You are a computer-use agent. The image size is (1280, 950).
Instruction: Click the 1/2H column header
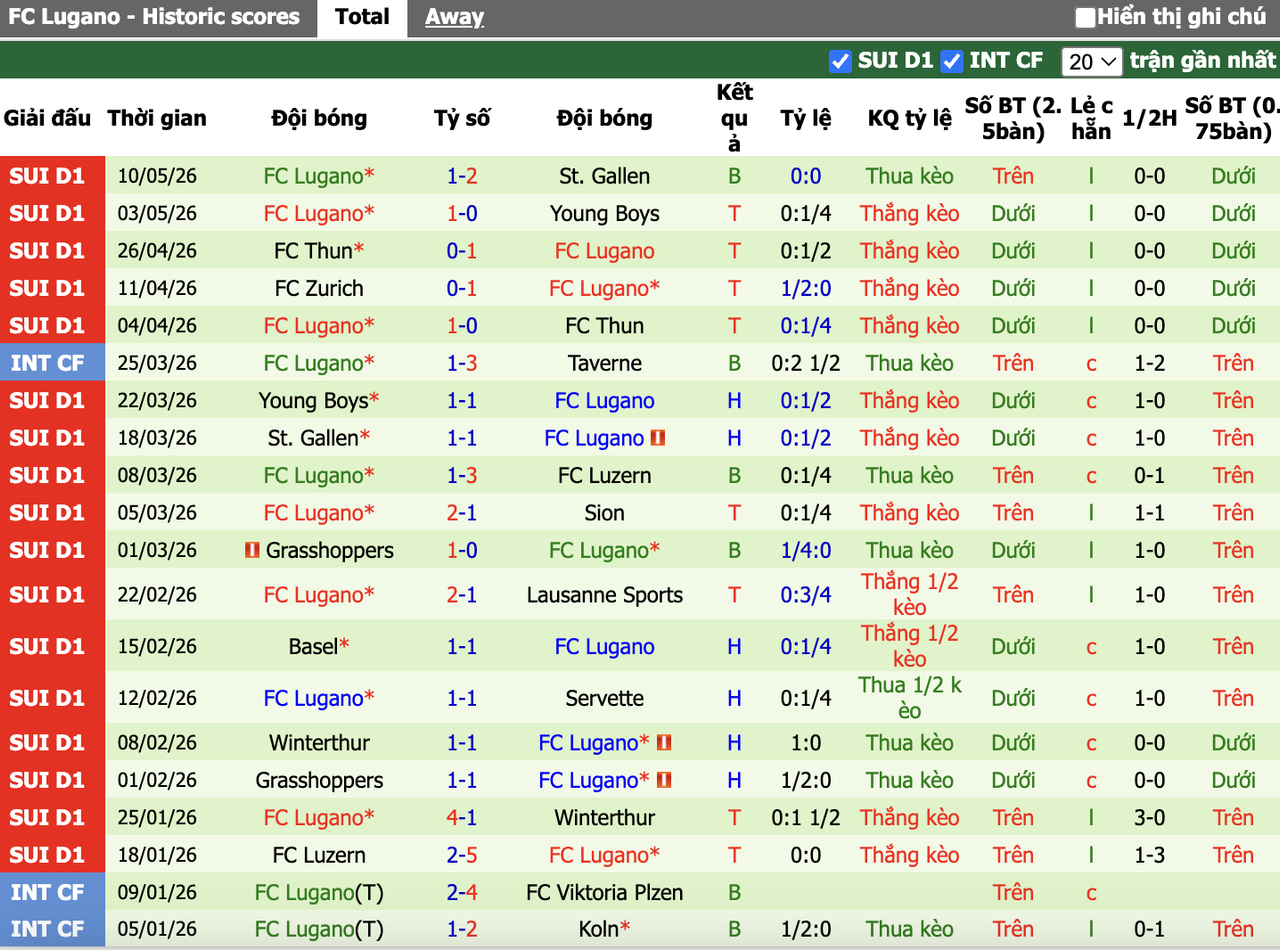1149,118
